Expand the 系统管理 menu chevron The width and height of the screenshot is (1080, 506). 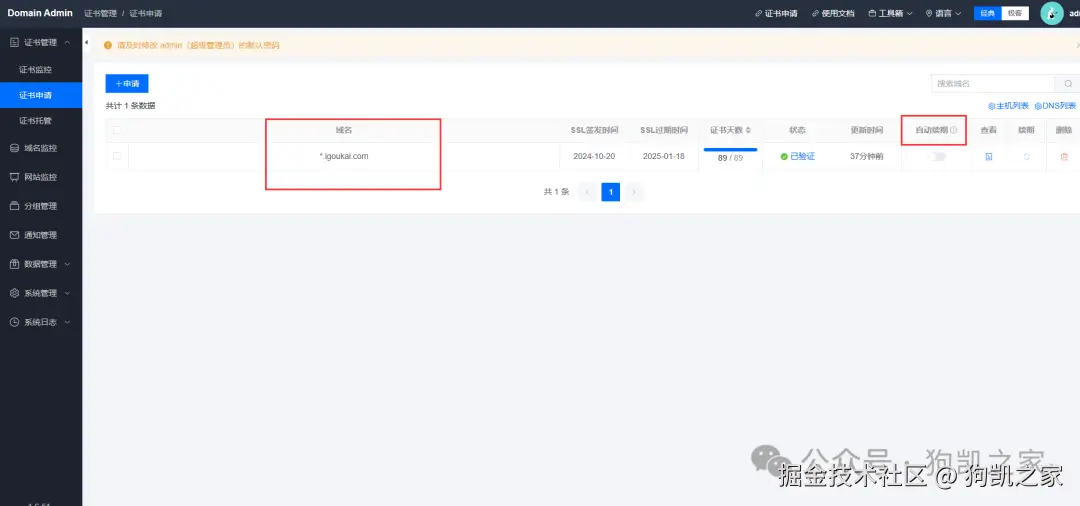pos(67,293)
